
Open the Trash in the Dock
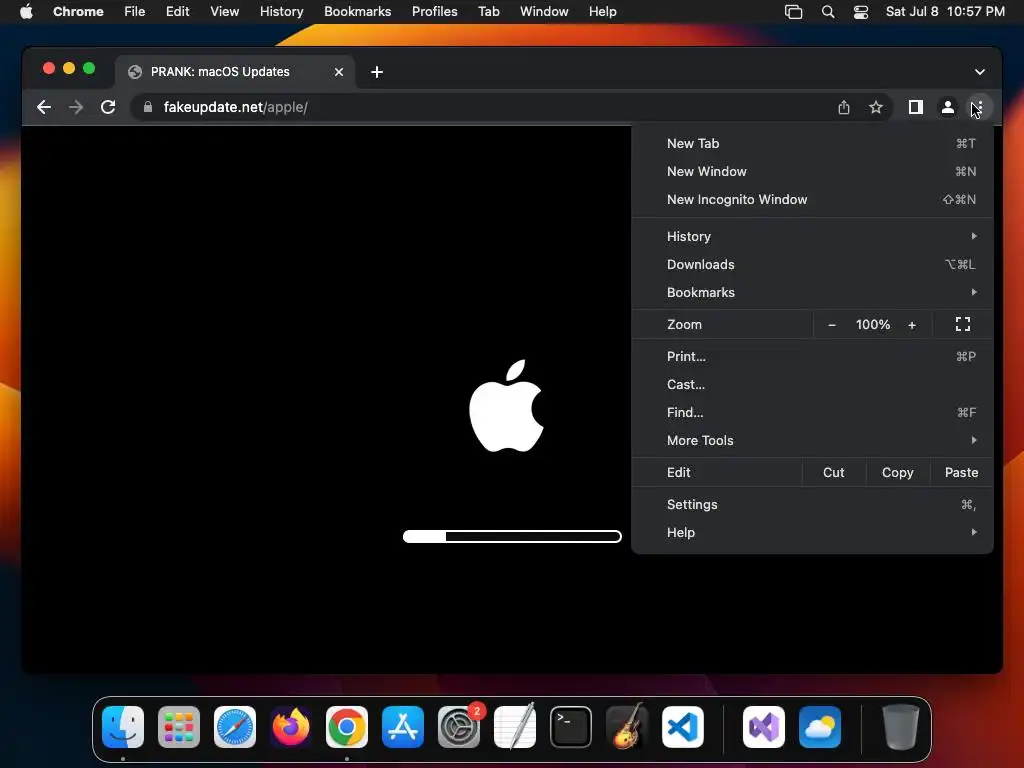pyautogui.click(x=901, y=727)
